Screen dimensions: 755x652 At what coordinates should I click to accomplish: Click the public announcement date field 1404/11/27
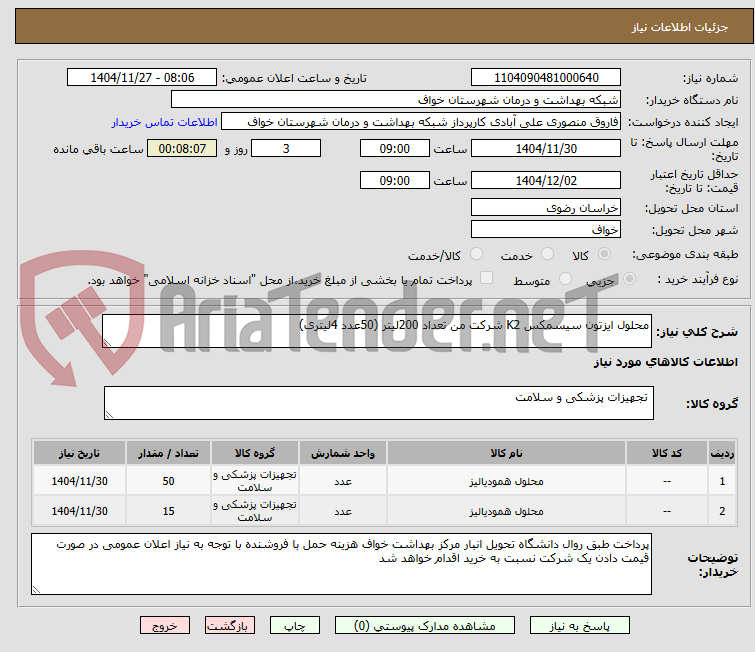(142, 78)
